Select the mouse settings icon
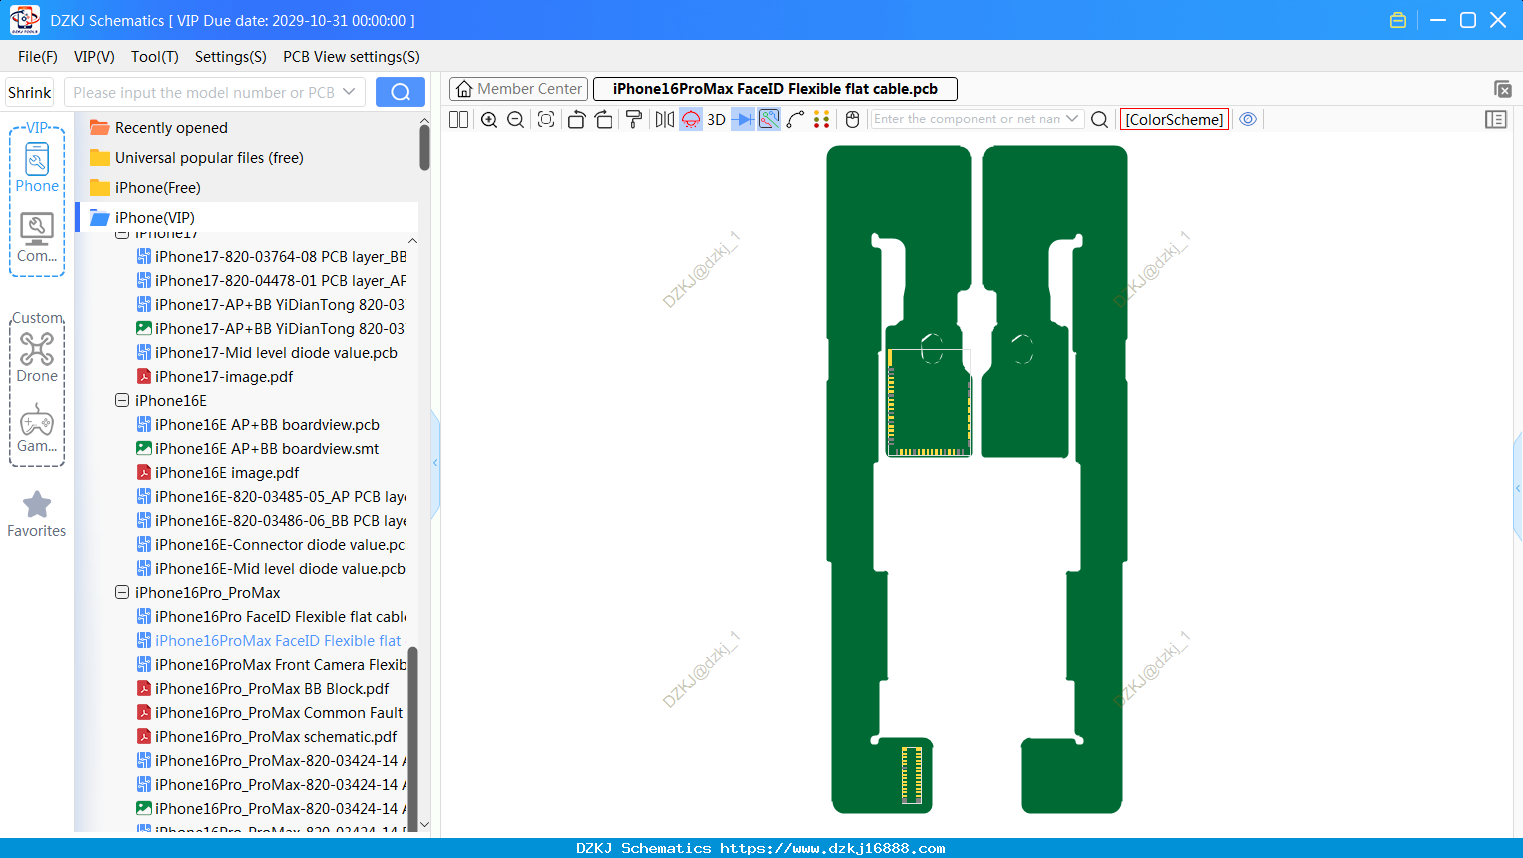The width and height of the screenshot is (1523, 858). coord(852,120)
